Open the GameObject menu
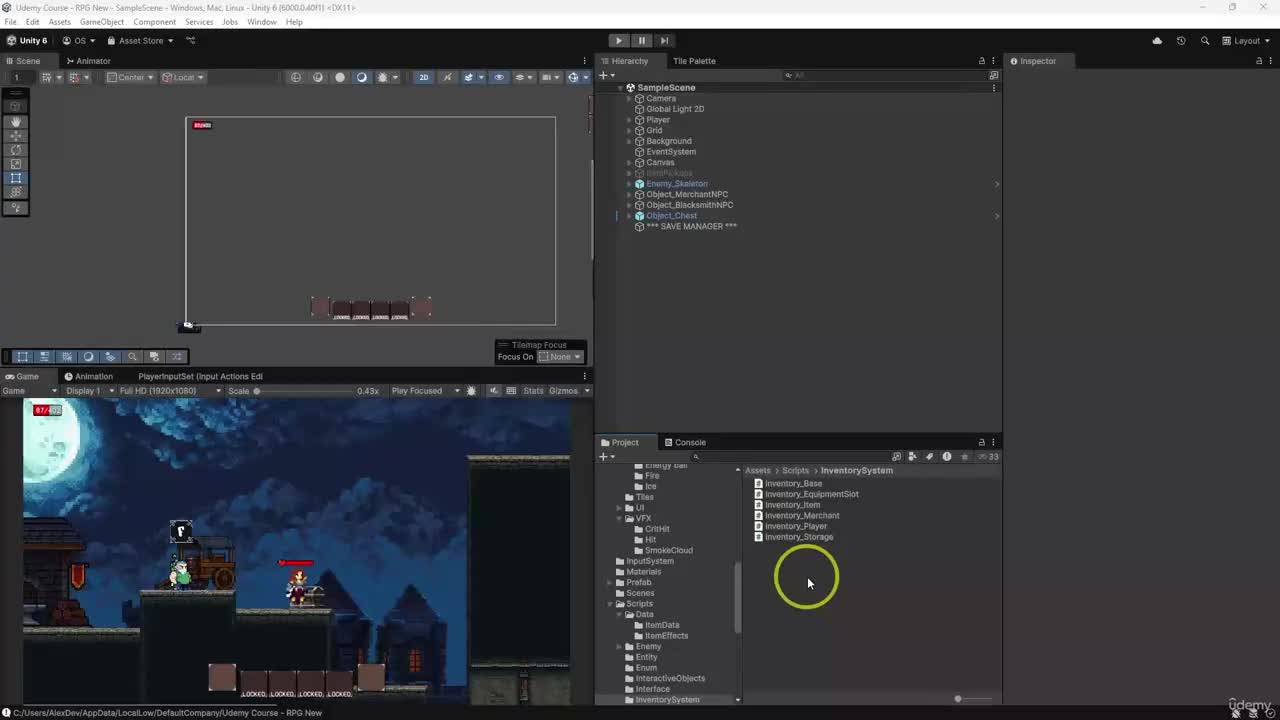Image resolution: width=1280 pixels, height=720 pixels. pos(102,22)
